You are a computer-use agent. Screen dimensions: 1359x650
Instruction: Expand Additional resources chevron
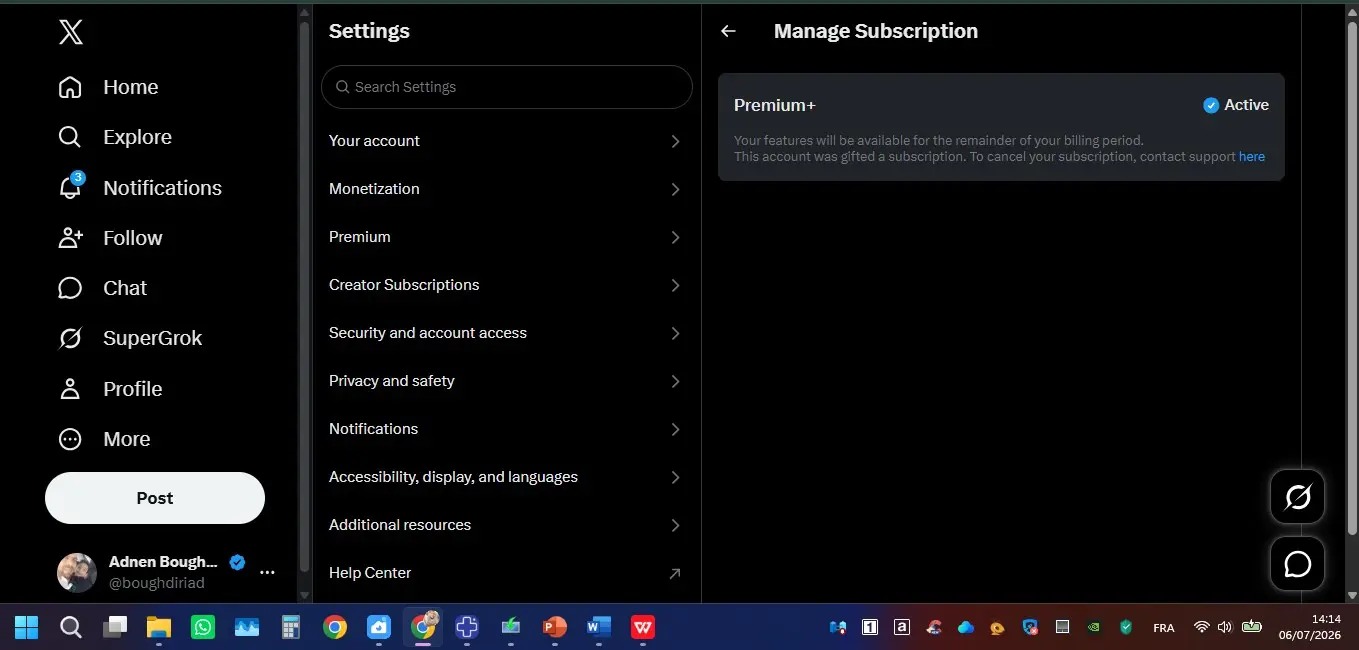click(x=675, y=525)
